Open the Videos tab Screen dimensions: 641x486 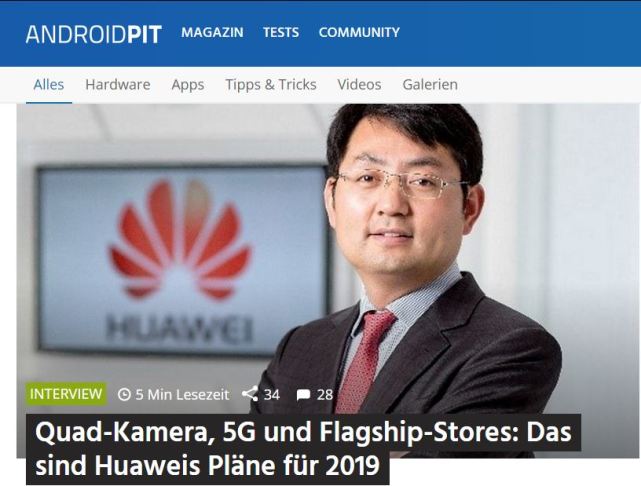[359, 85]
